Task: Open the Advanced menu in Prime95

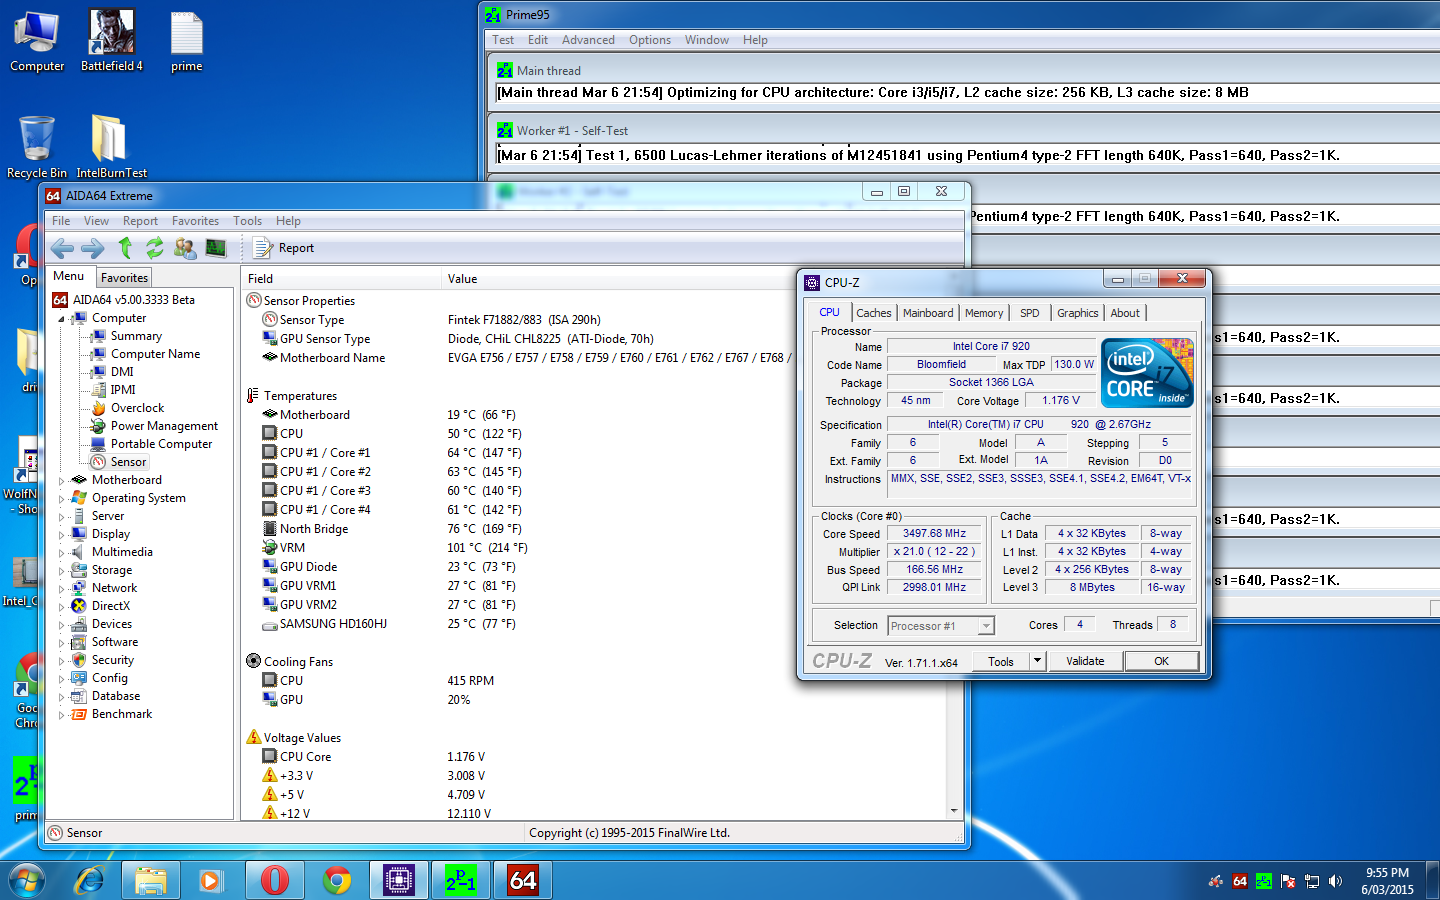Action: (x=588, y=40)
